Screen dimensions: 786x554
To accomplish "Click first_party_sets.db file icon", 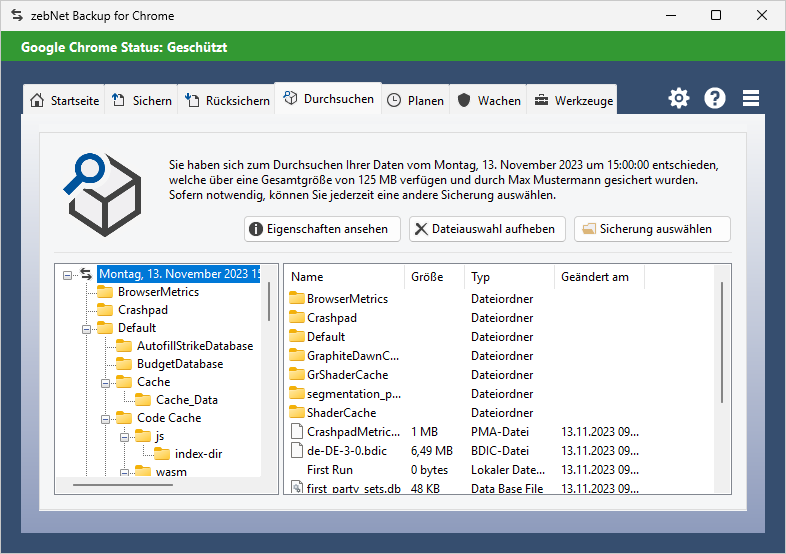I will 297,487.
